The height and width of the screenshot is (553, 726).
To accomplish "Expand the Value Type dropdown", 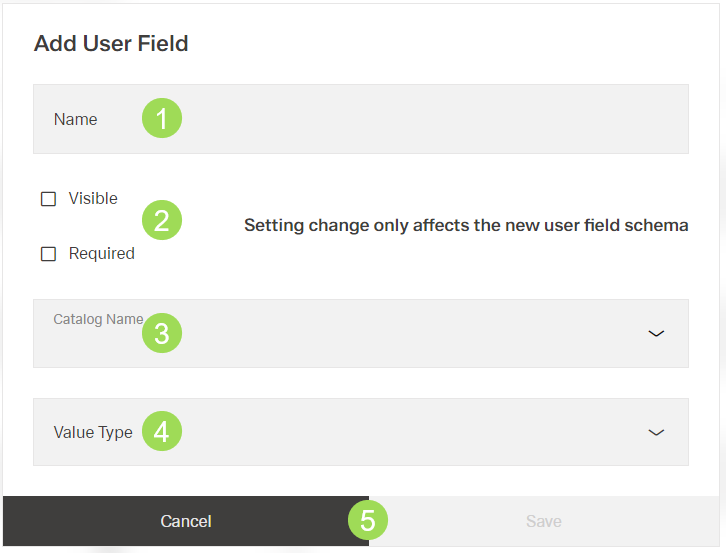I will pos(400,432).
